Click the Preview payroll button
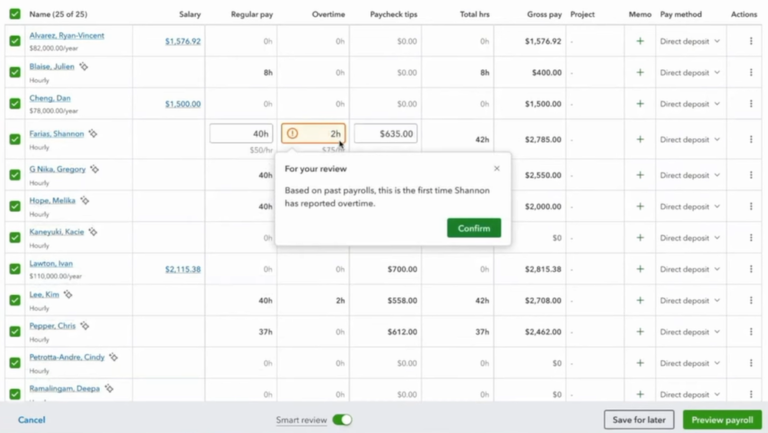The image size is (768, 433). pyautogui.click(x=722, y=420)
